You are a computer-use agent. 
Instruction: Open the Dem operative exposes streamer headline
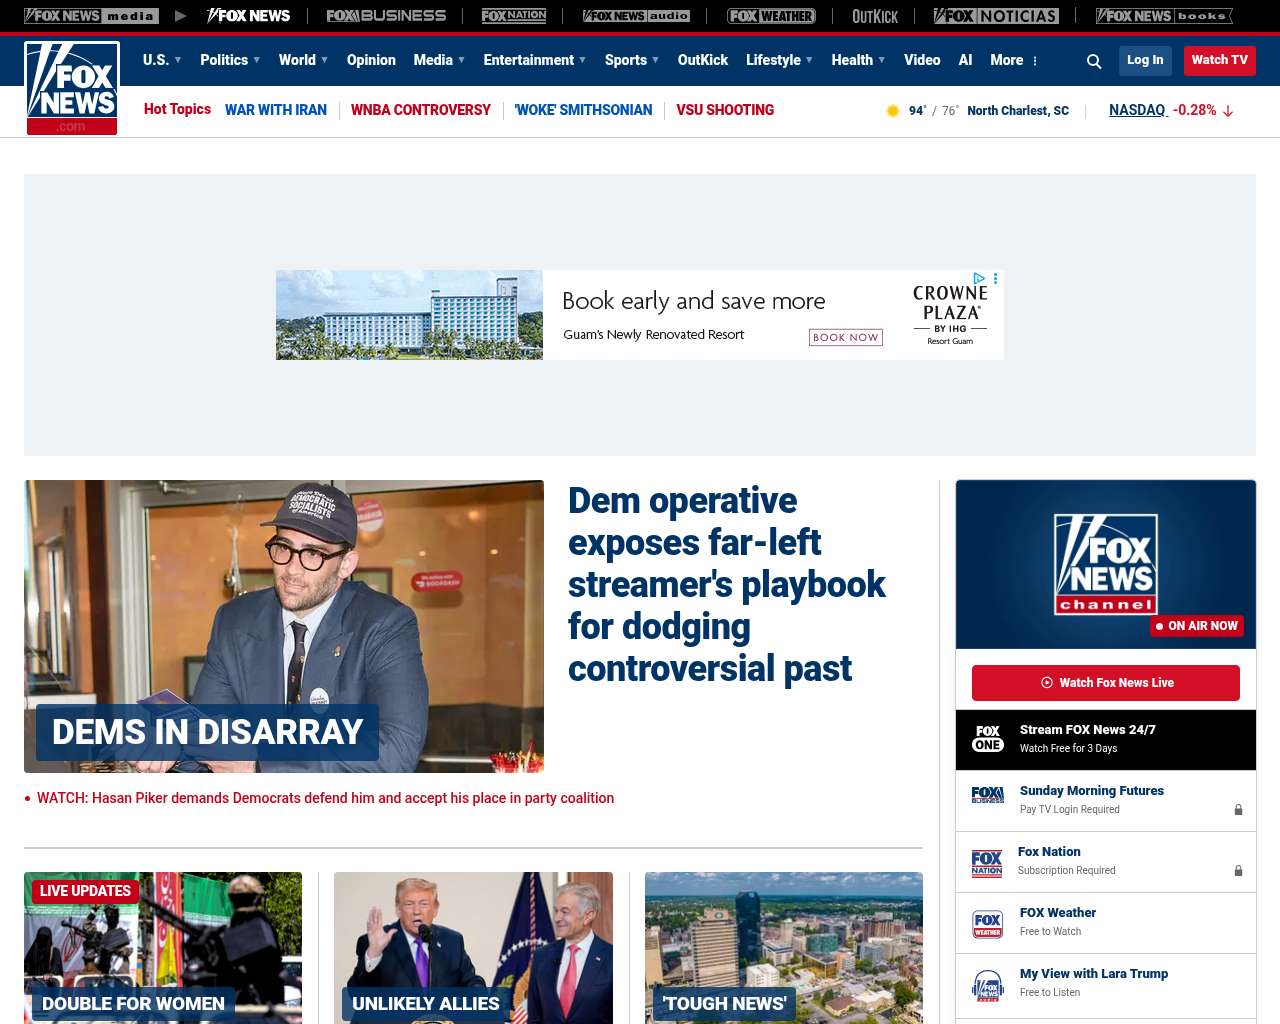[x=727, y=585]
